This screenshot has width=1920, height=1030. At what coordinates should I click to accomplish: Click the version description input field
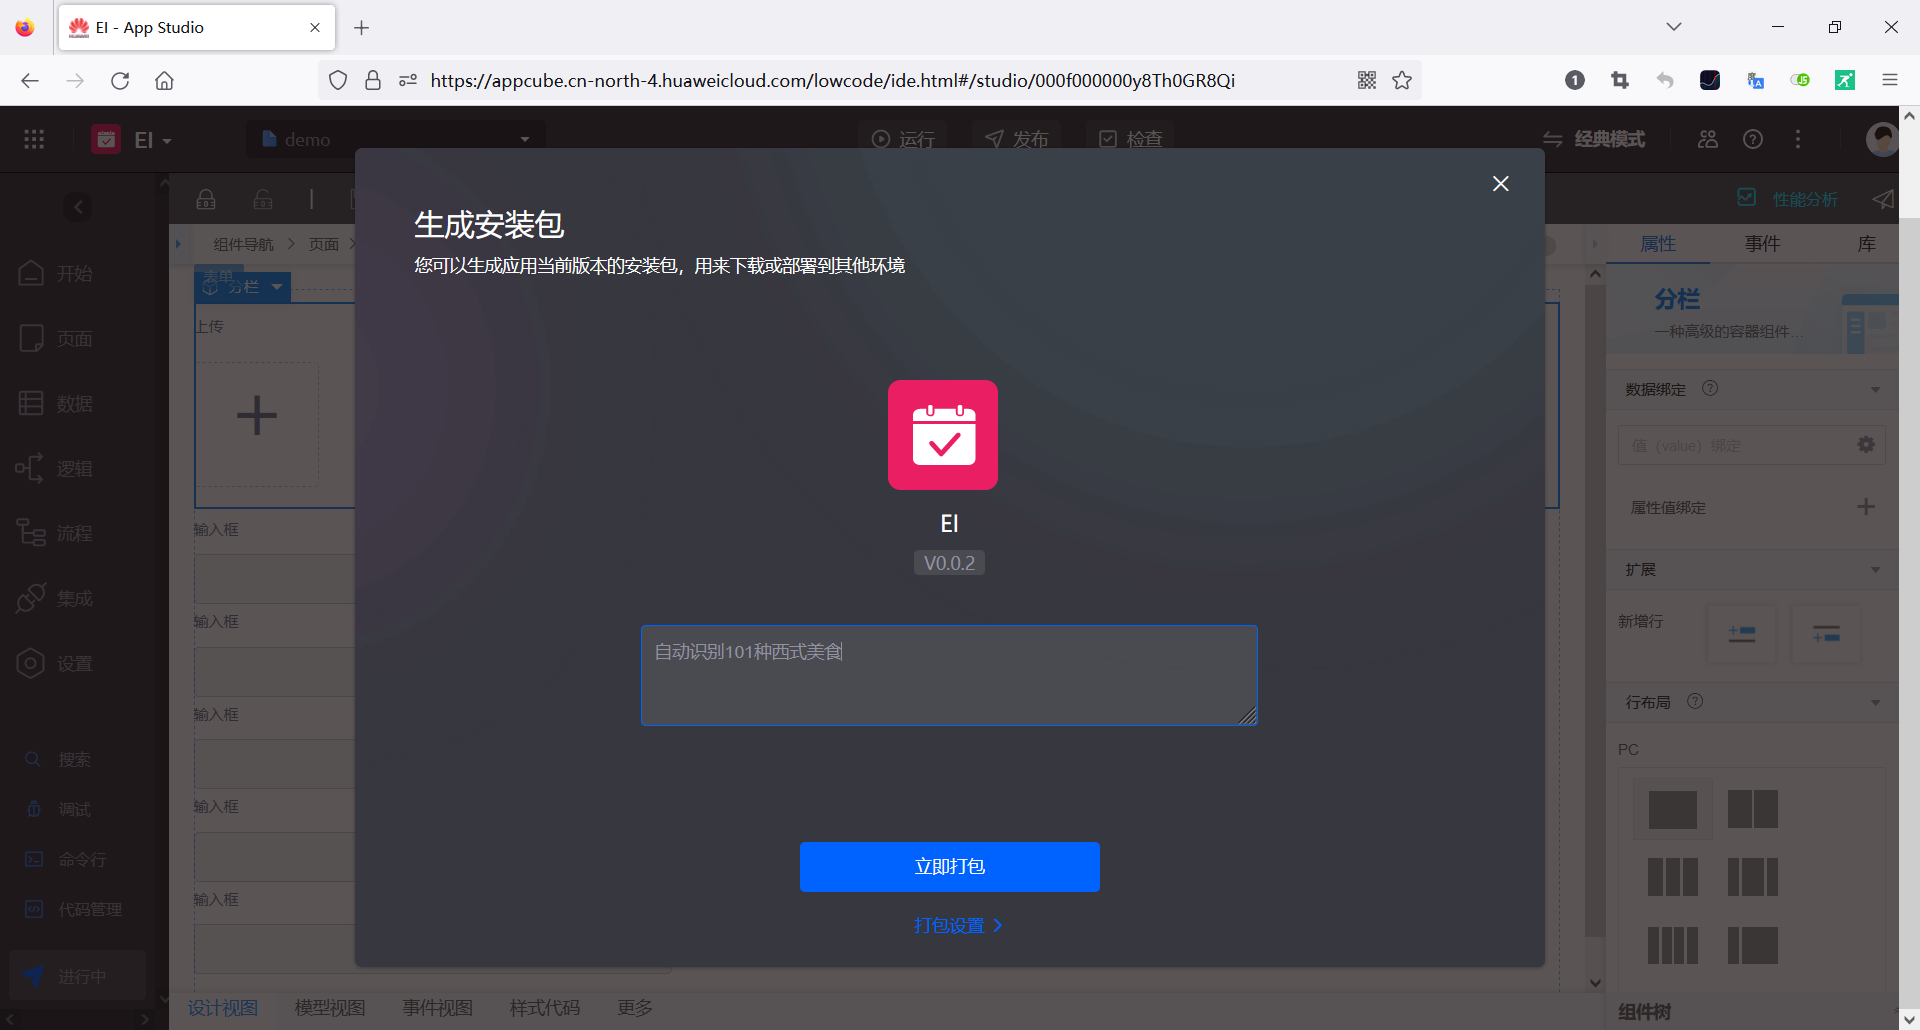point(948,675)
